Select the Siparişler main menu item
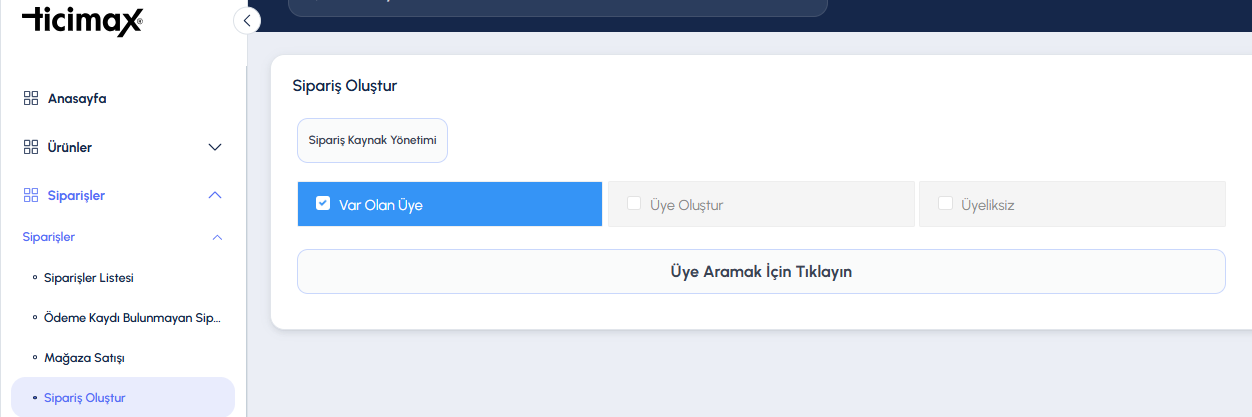Screen dimensions: 1252x417 tap(76, 195)
